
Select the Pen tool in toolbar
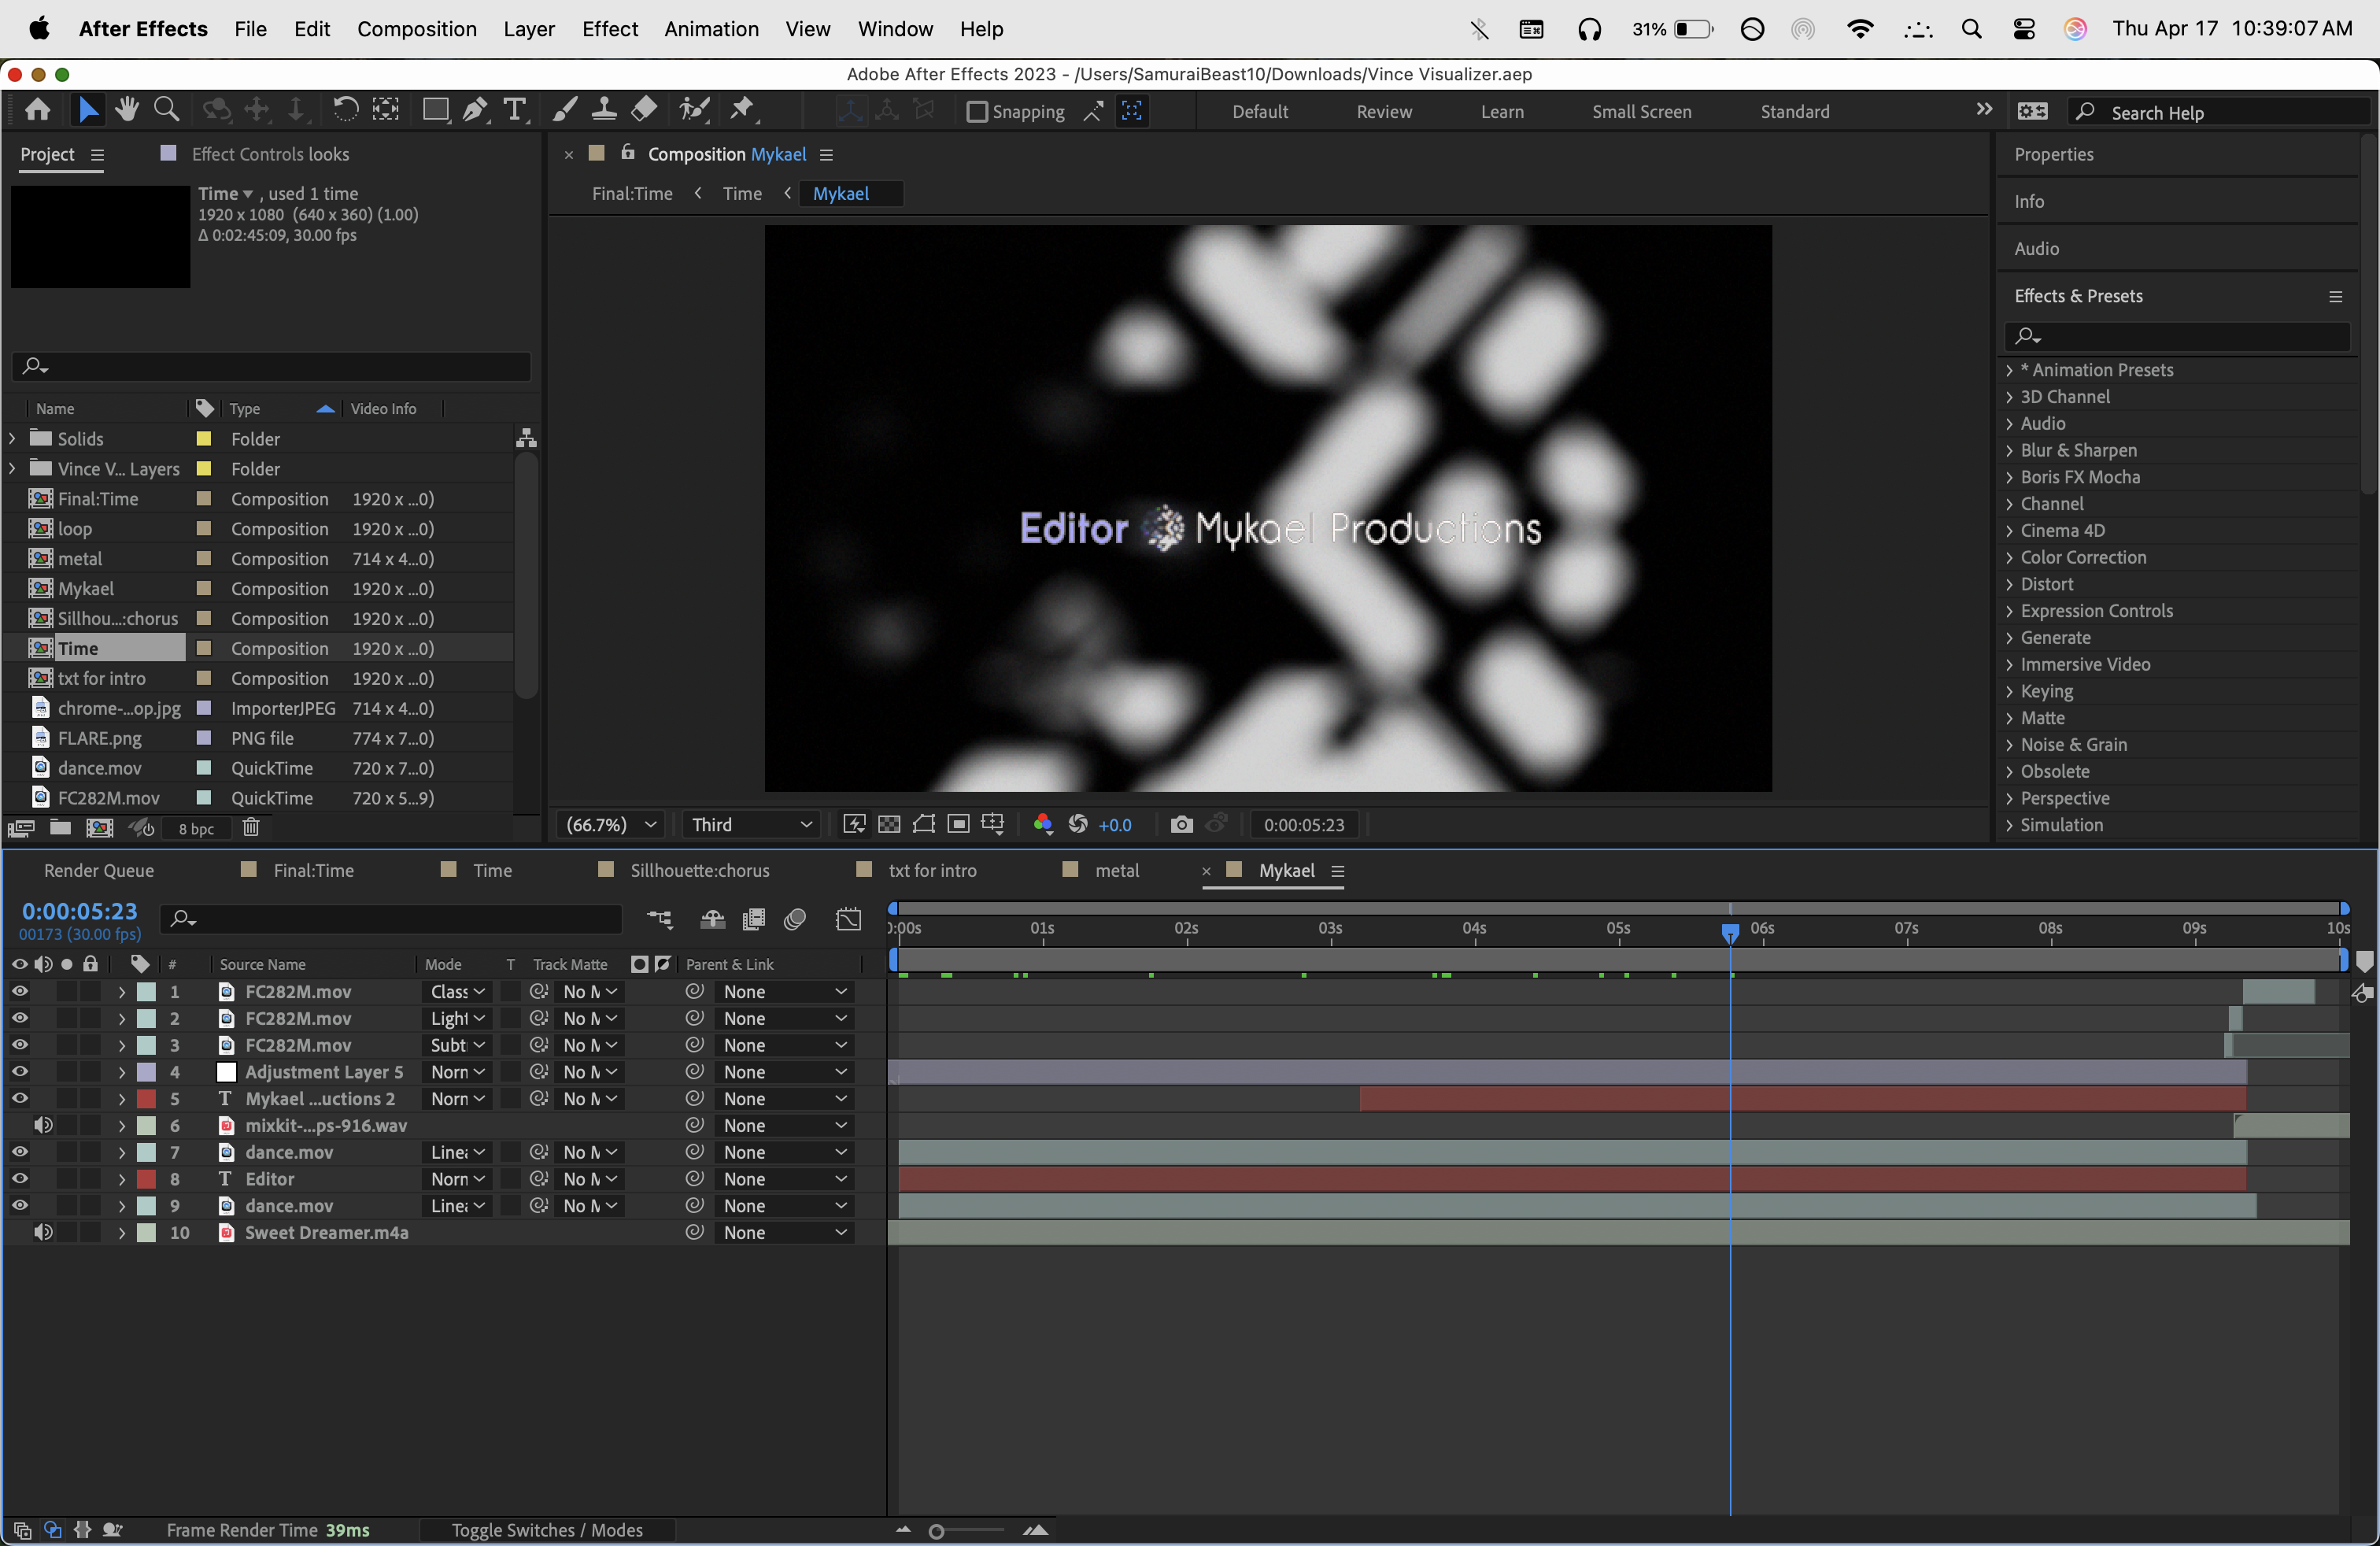pos(475,110)
